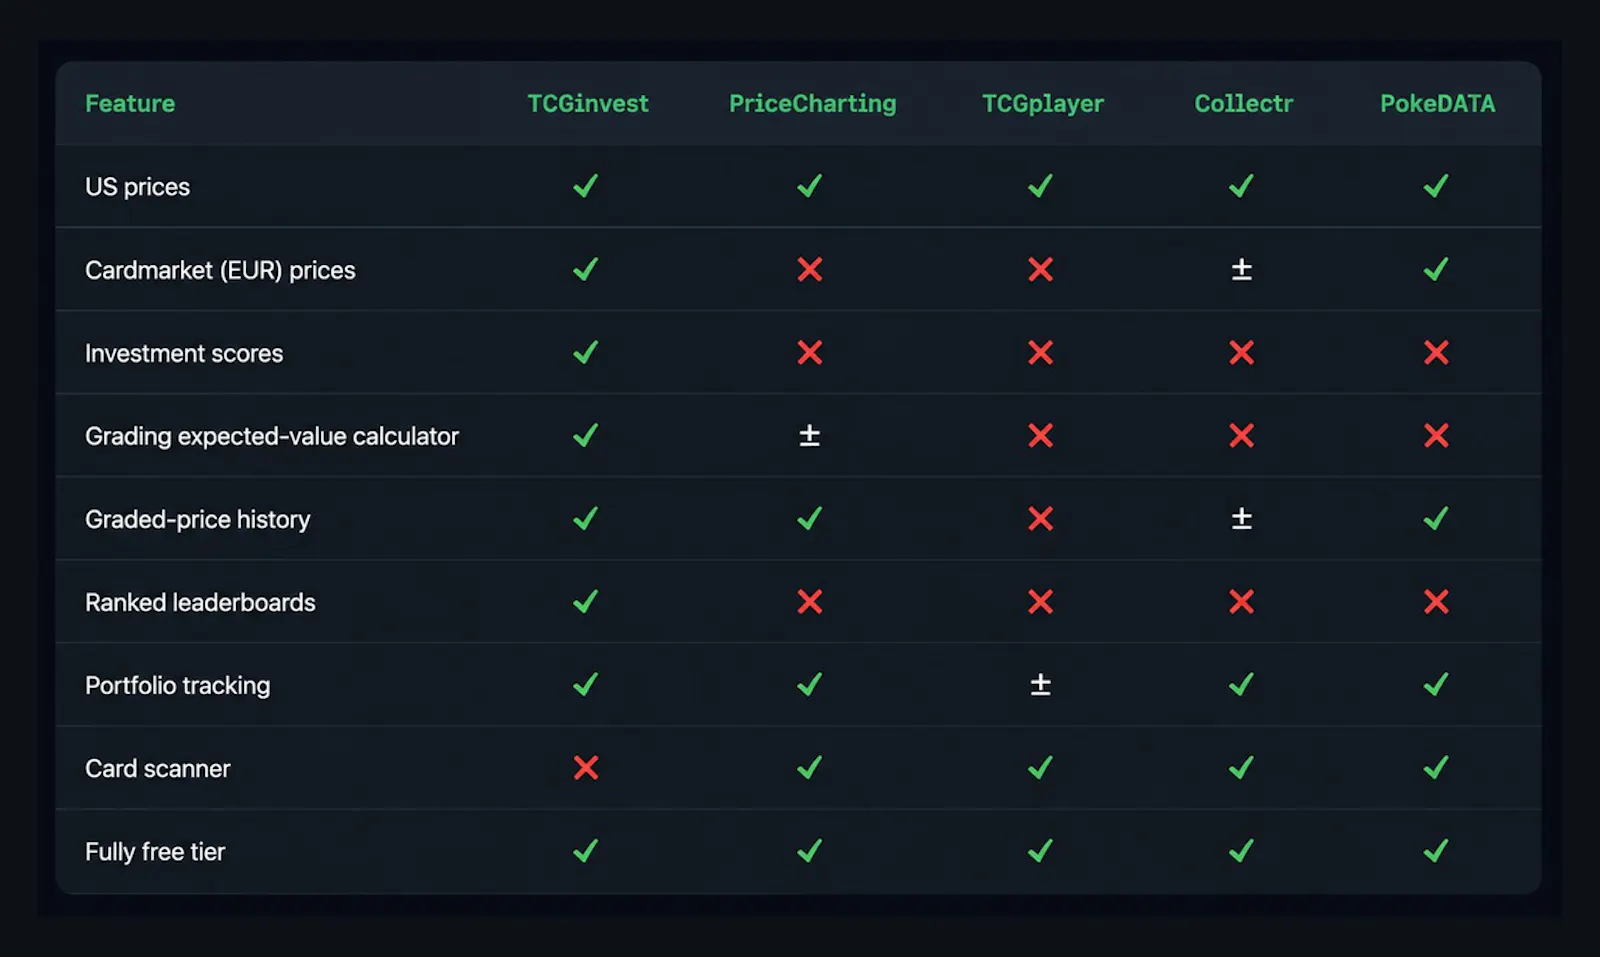Screen dimensions: 1600x957
Task: Click Collectr checkmark for Portfolio tracking
Action: (1242, 684)
